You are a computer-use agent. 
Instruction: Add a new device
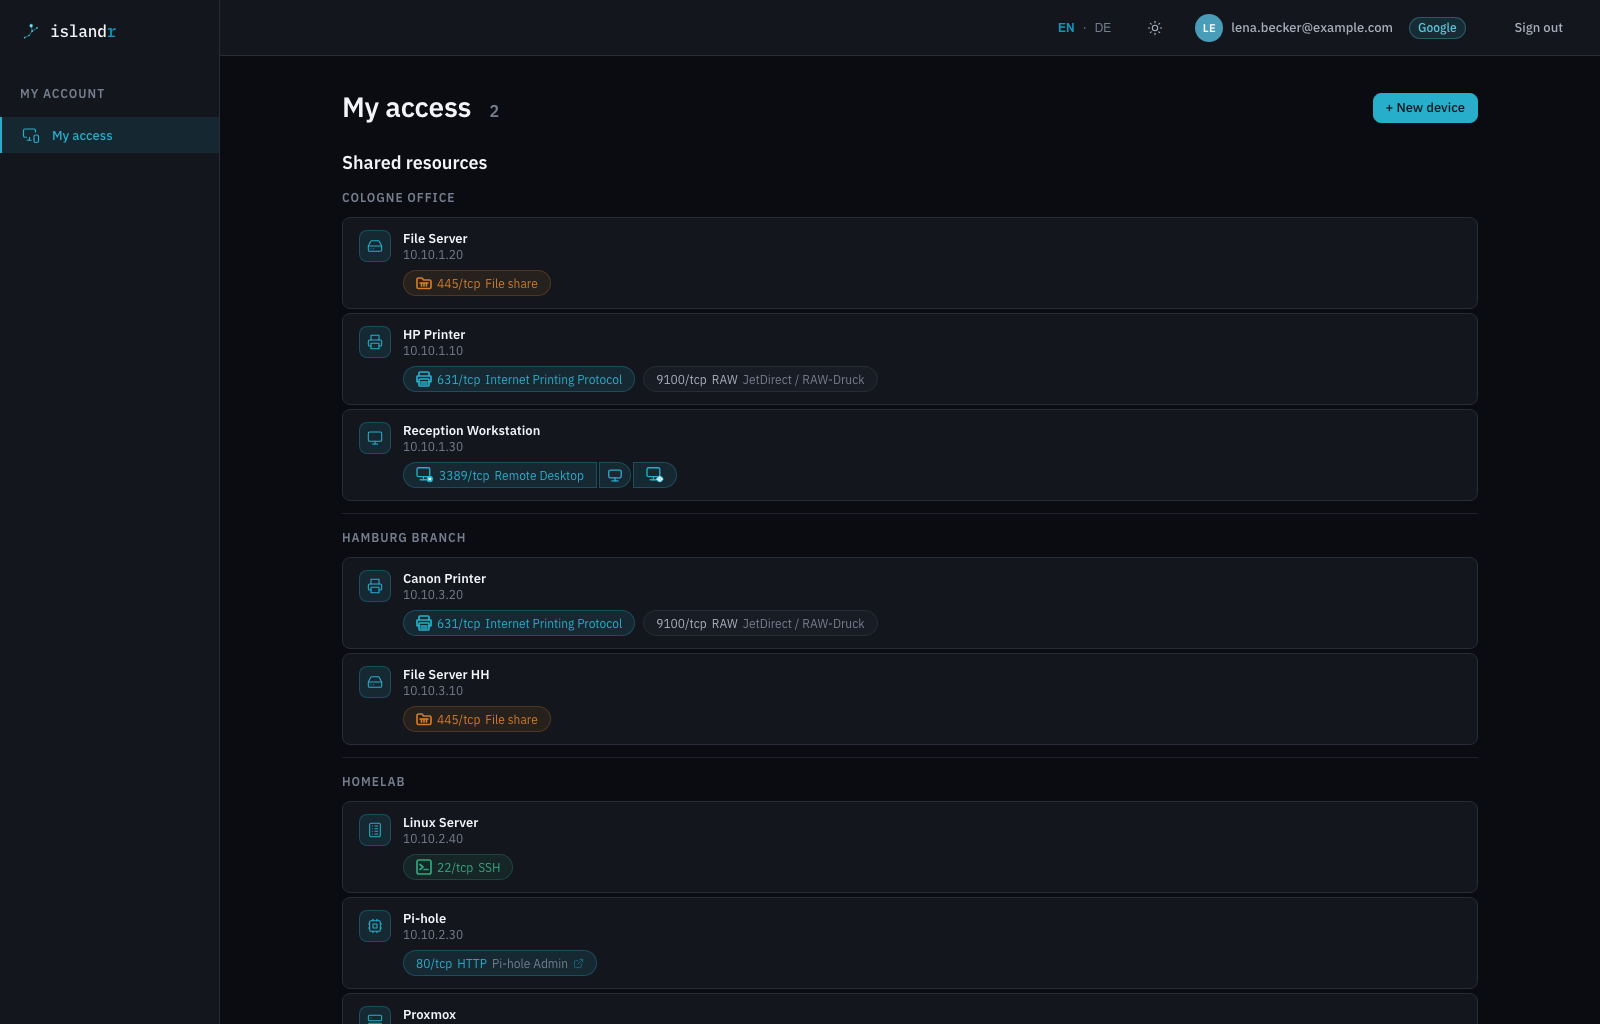click(1425, 108)
